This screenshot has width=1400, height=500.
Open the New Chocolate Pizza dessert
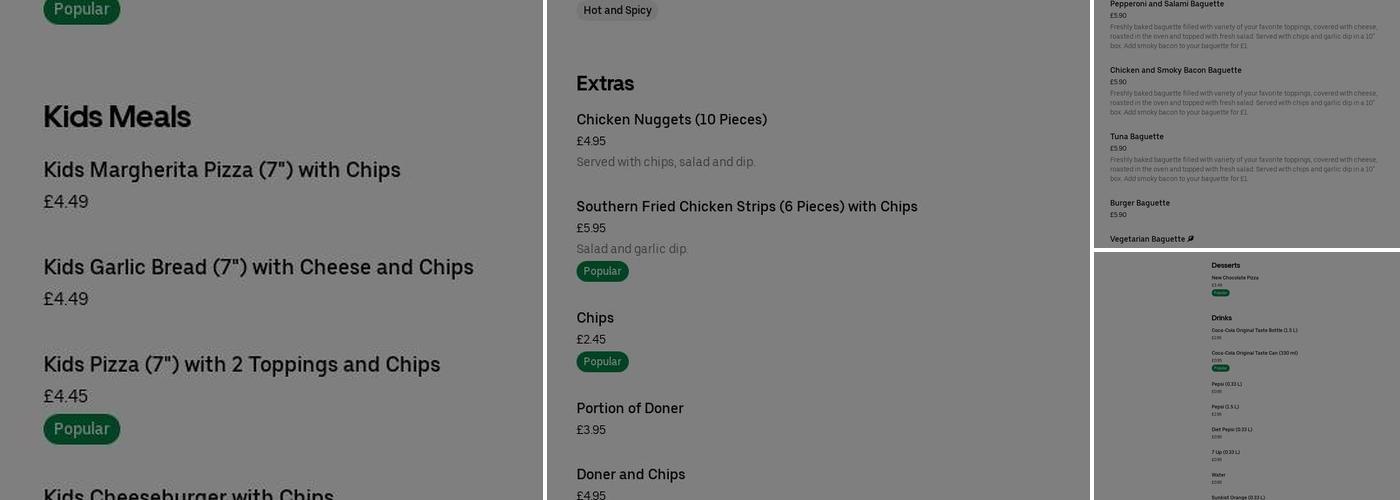[1235, 278]
